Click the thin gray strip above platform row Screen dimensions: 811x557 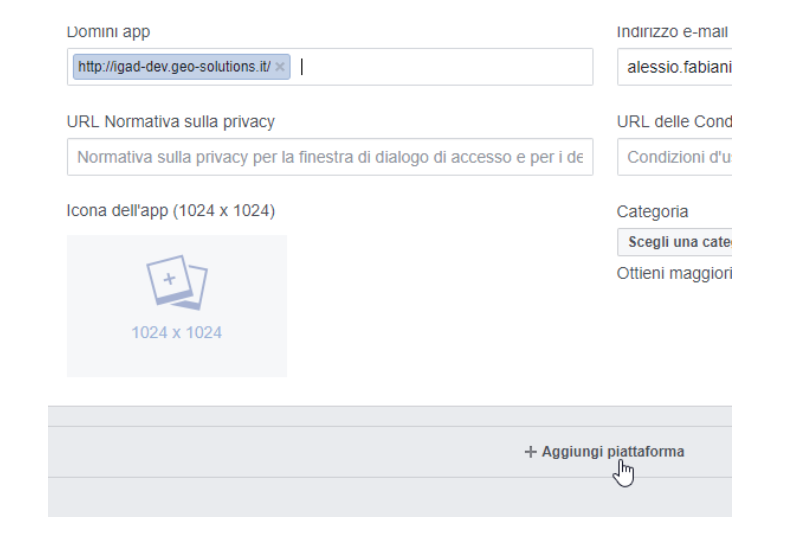(x=390, y=416)
